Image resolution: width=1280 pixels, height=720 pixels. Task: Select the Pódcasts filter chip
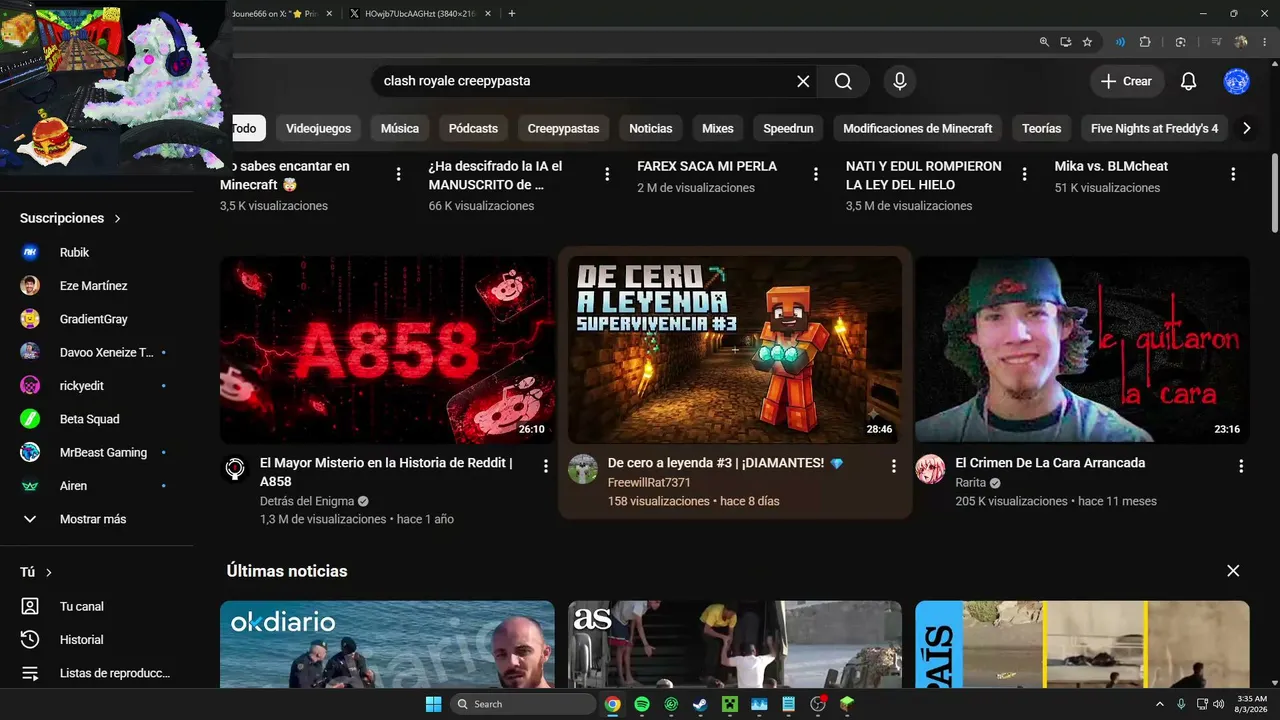pos(473,128)
